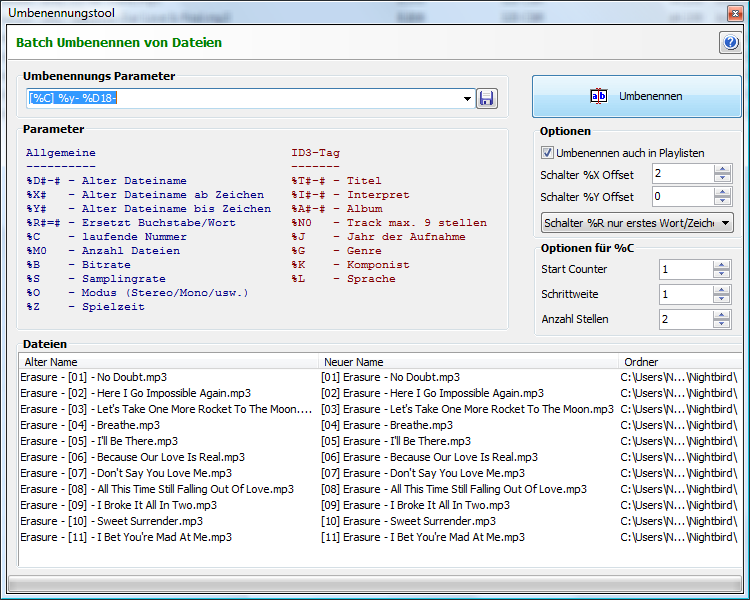
Task: Decrease the Schrittweite value
Action: click(x=723, y=299)
